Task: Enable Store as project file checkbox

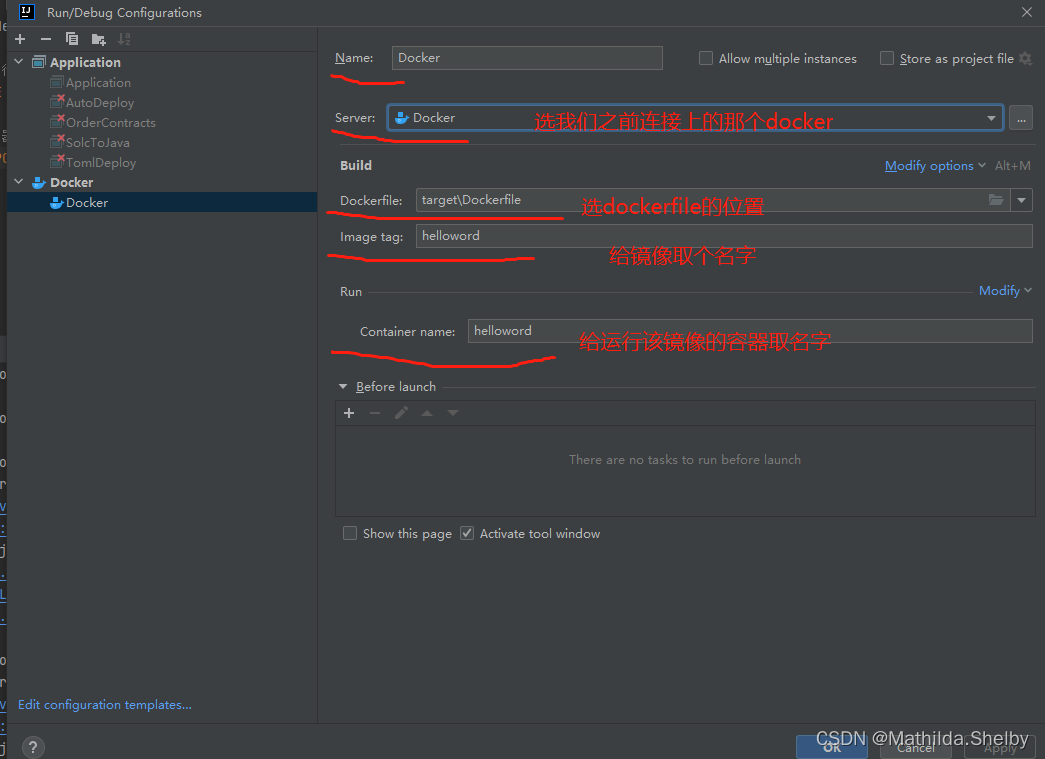Action: (x=887, y=58)
